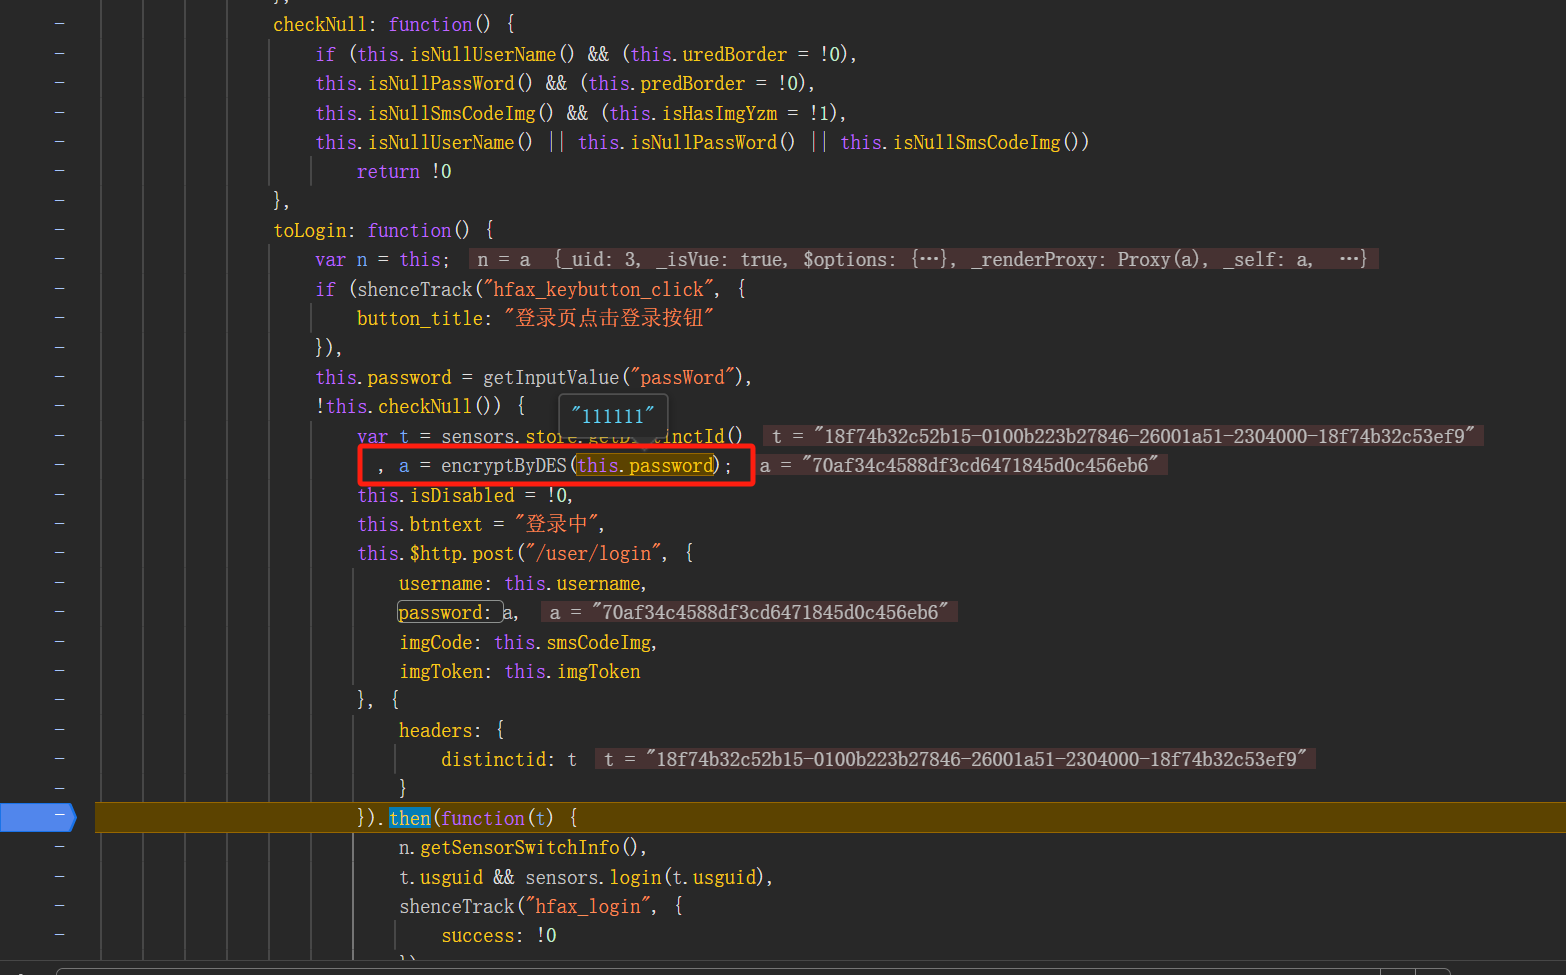
Task: Click the inline 'a =' hint beside 'password: a'
Action: tap(749, 612)
